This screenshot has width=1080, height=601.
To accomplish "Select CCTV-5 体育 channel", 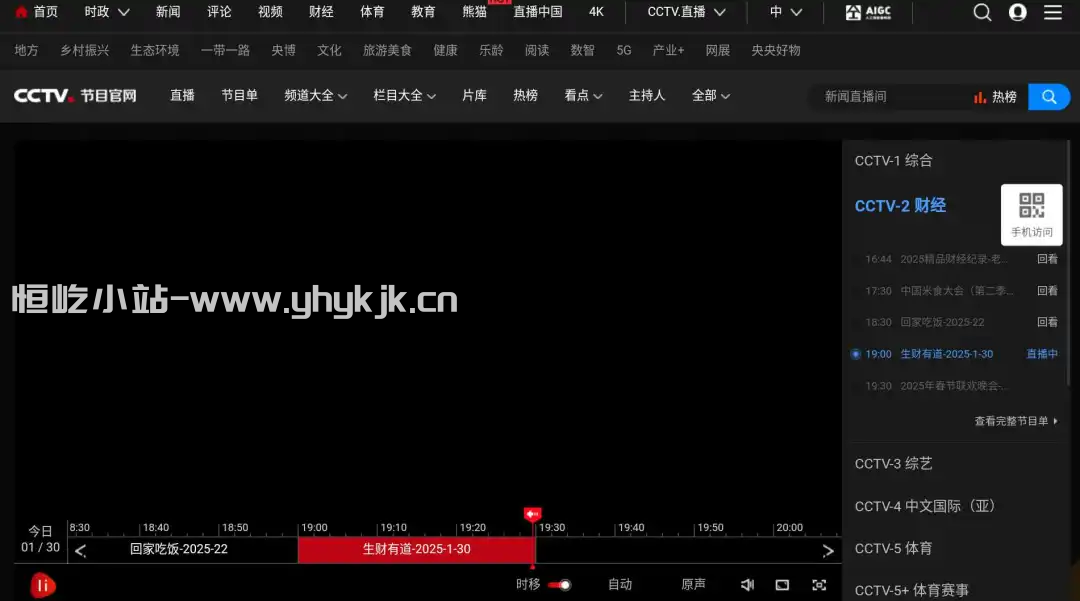I will [x=893, y=549].
